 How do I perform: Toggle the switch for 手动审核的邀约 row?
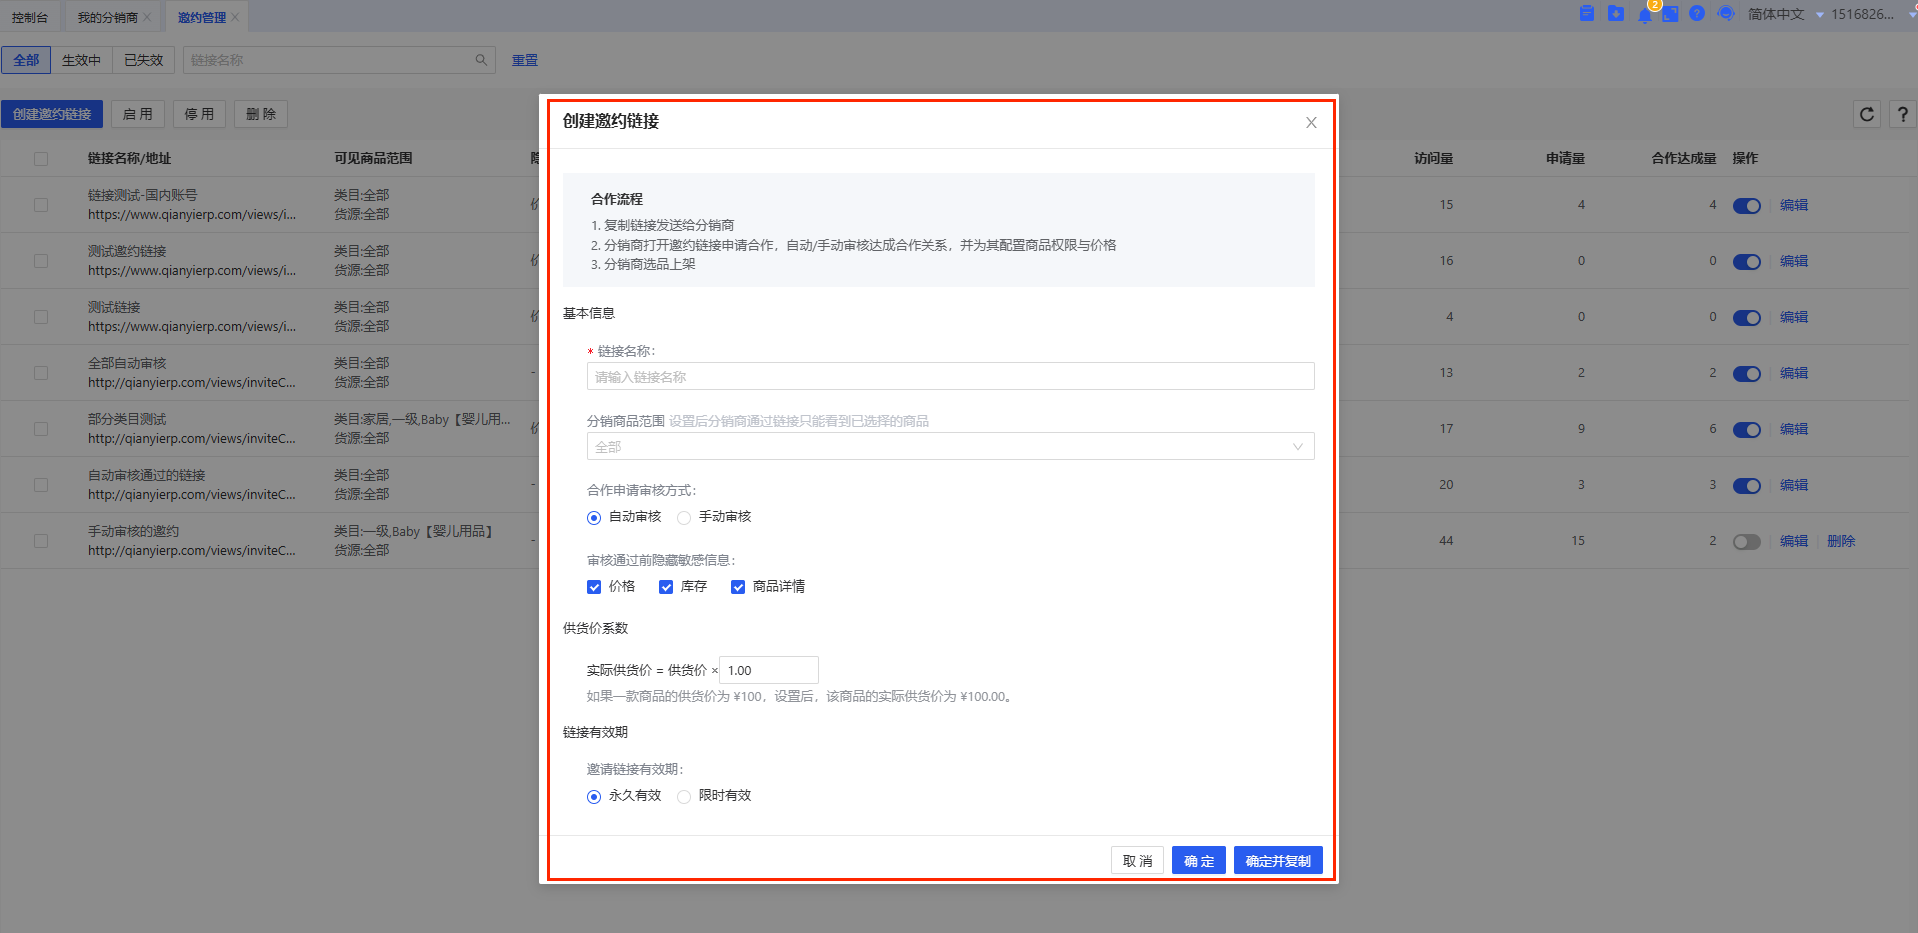coord(1747,541)
